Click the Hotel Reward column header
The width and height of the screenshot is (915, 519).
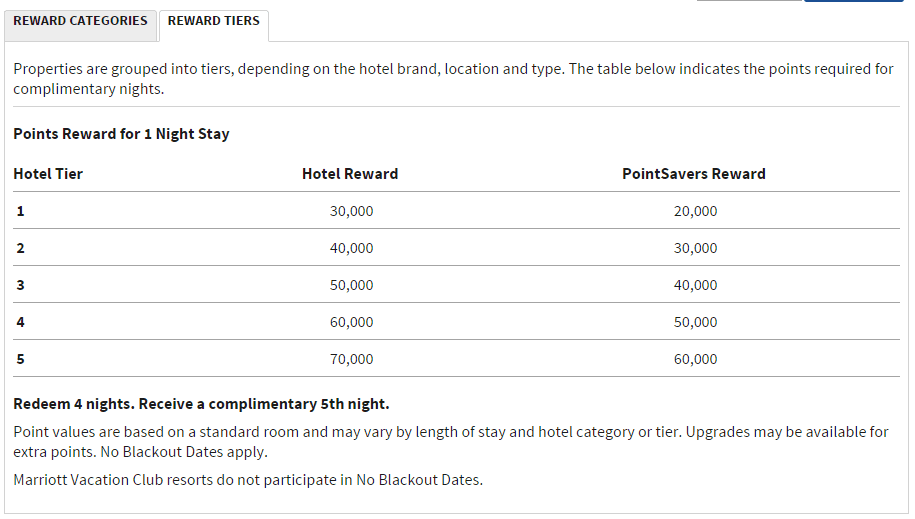pyautogui.click(x=350, y=174)
